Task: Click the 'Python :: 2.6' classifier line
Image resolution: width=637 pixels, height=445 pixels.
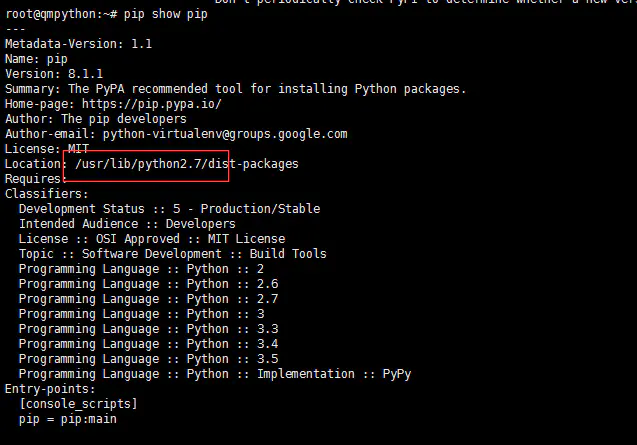Action: [148, 284]
